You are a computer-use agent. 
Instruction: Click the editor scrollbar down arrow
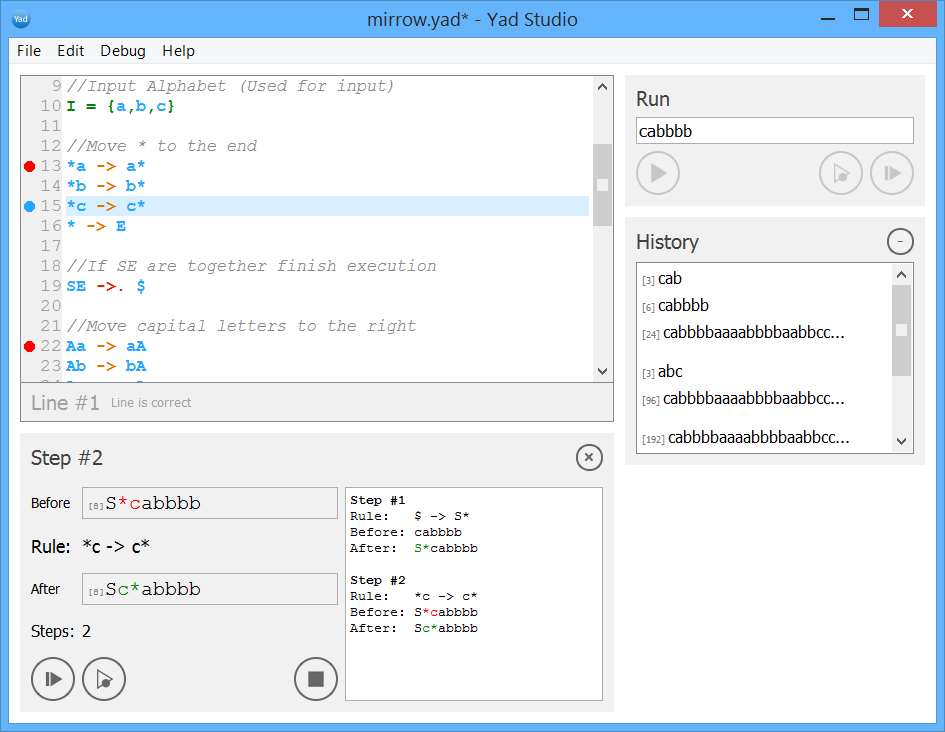602,370
